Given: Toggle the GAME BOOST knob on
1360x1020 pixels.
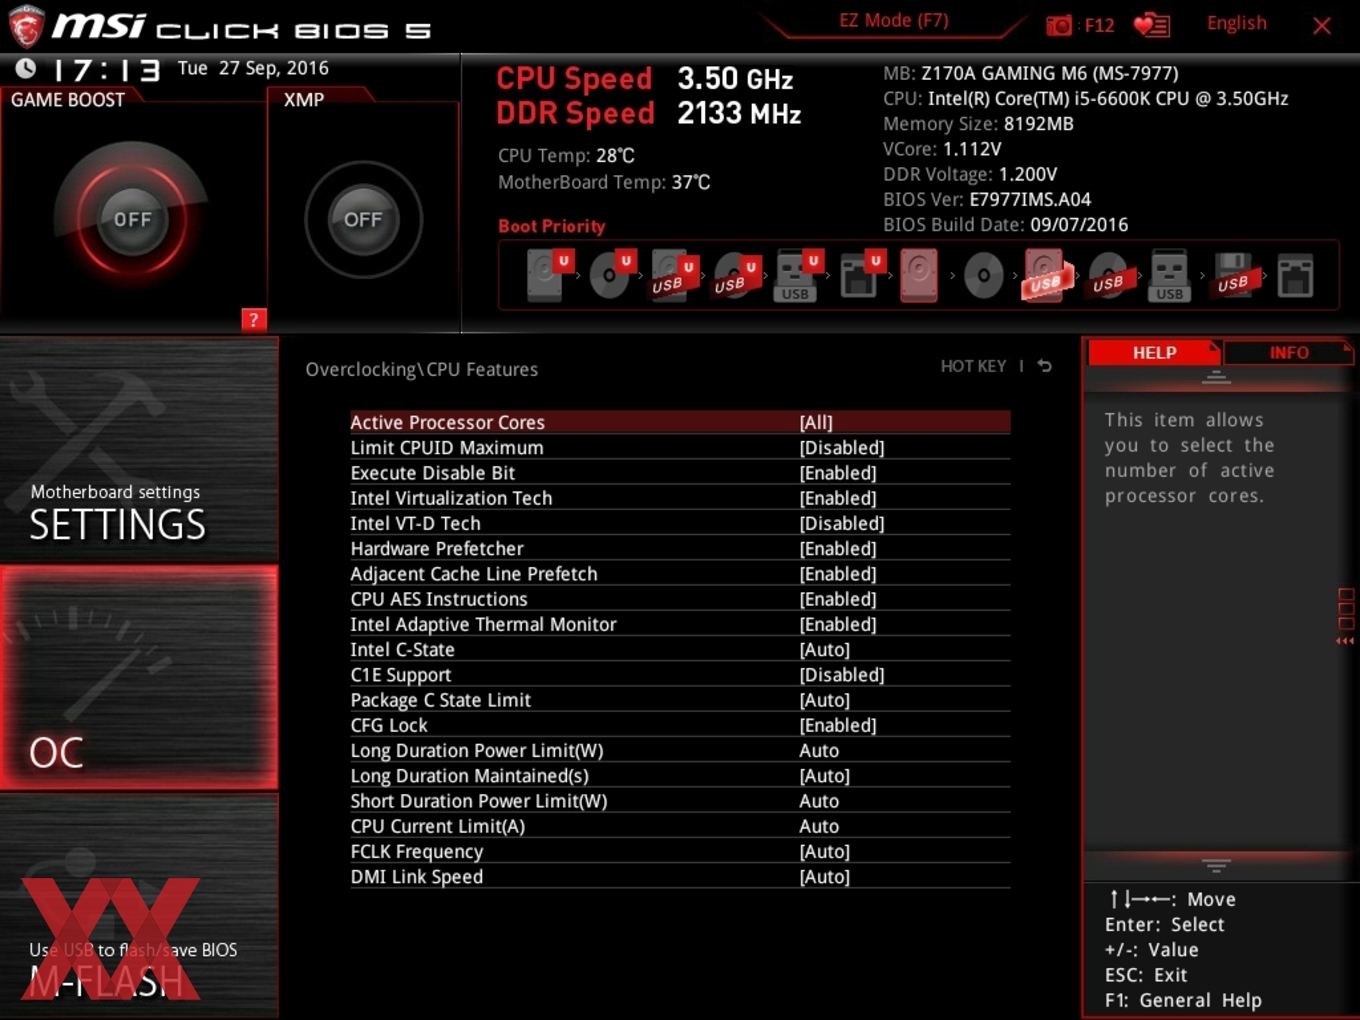Looking at the screenshot, I should (132, 219).
